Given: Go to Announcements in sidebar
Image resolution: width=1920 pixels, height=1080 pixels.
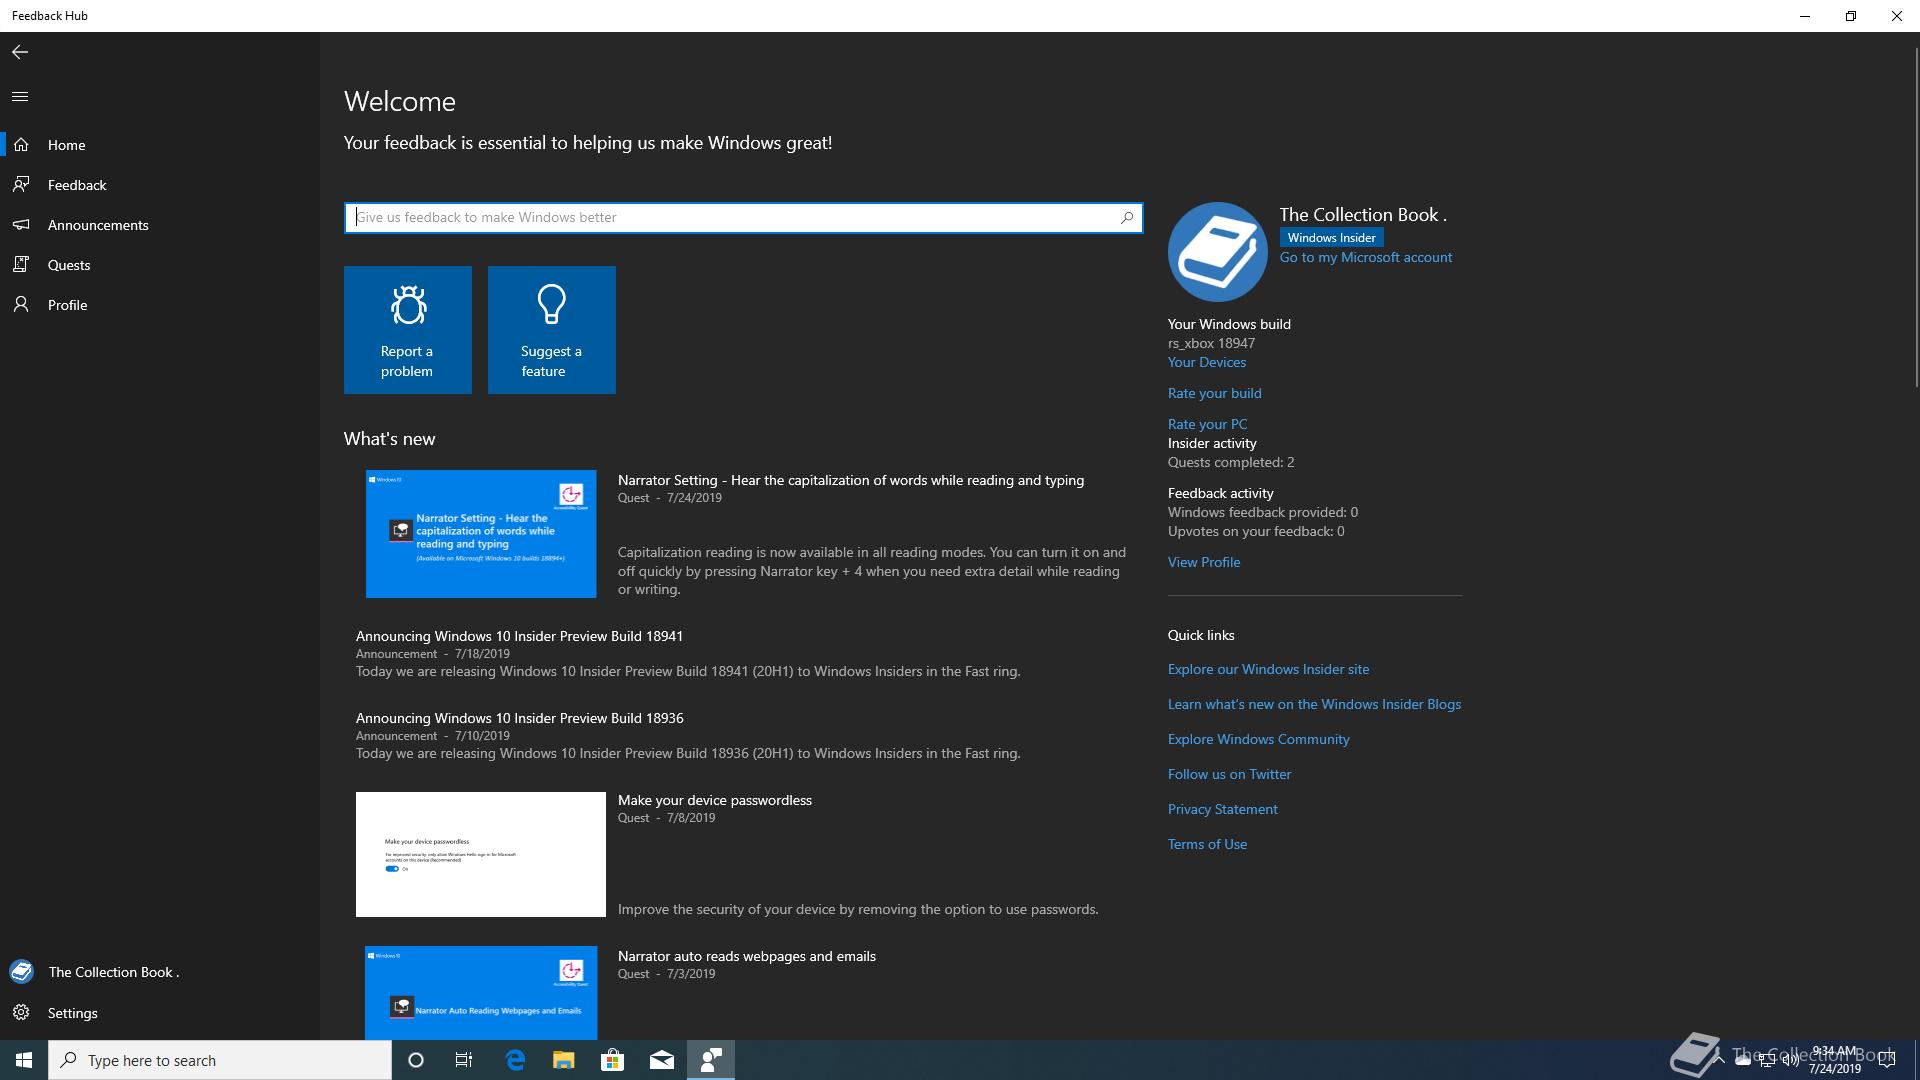Looking at the screenshot, I should (98, 225).
